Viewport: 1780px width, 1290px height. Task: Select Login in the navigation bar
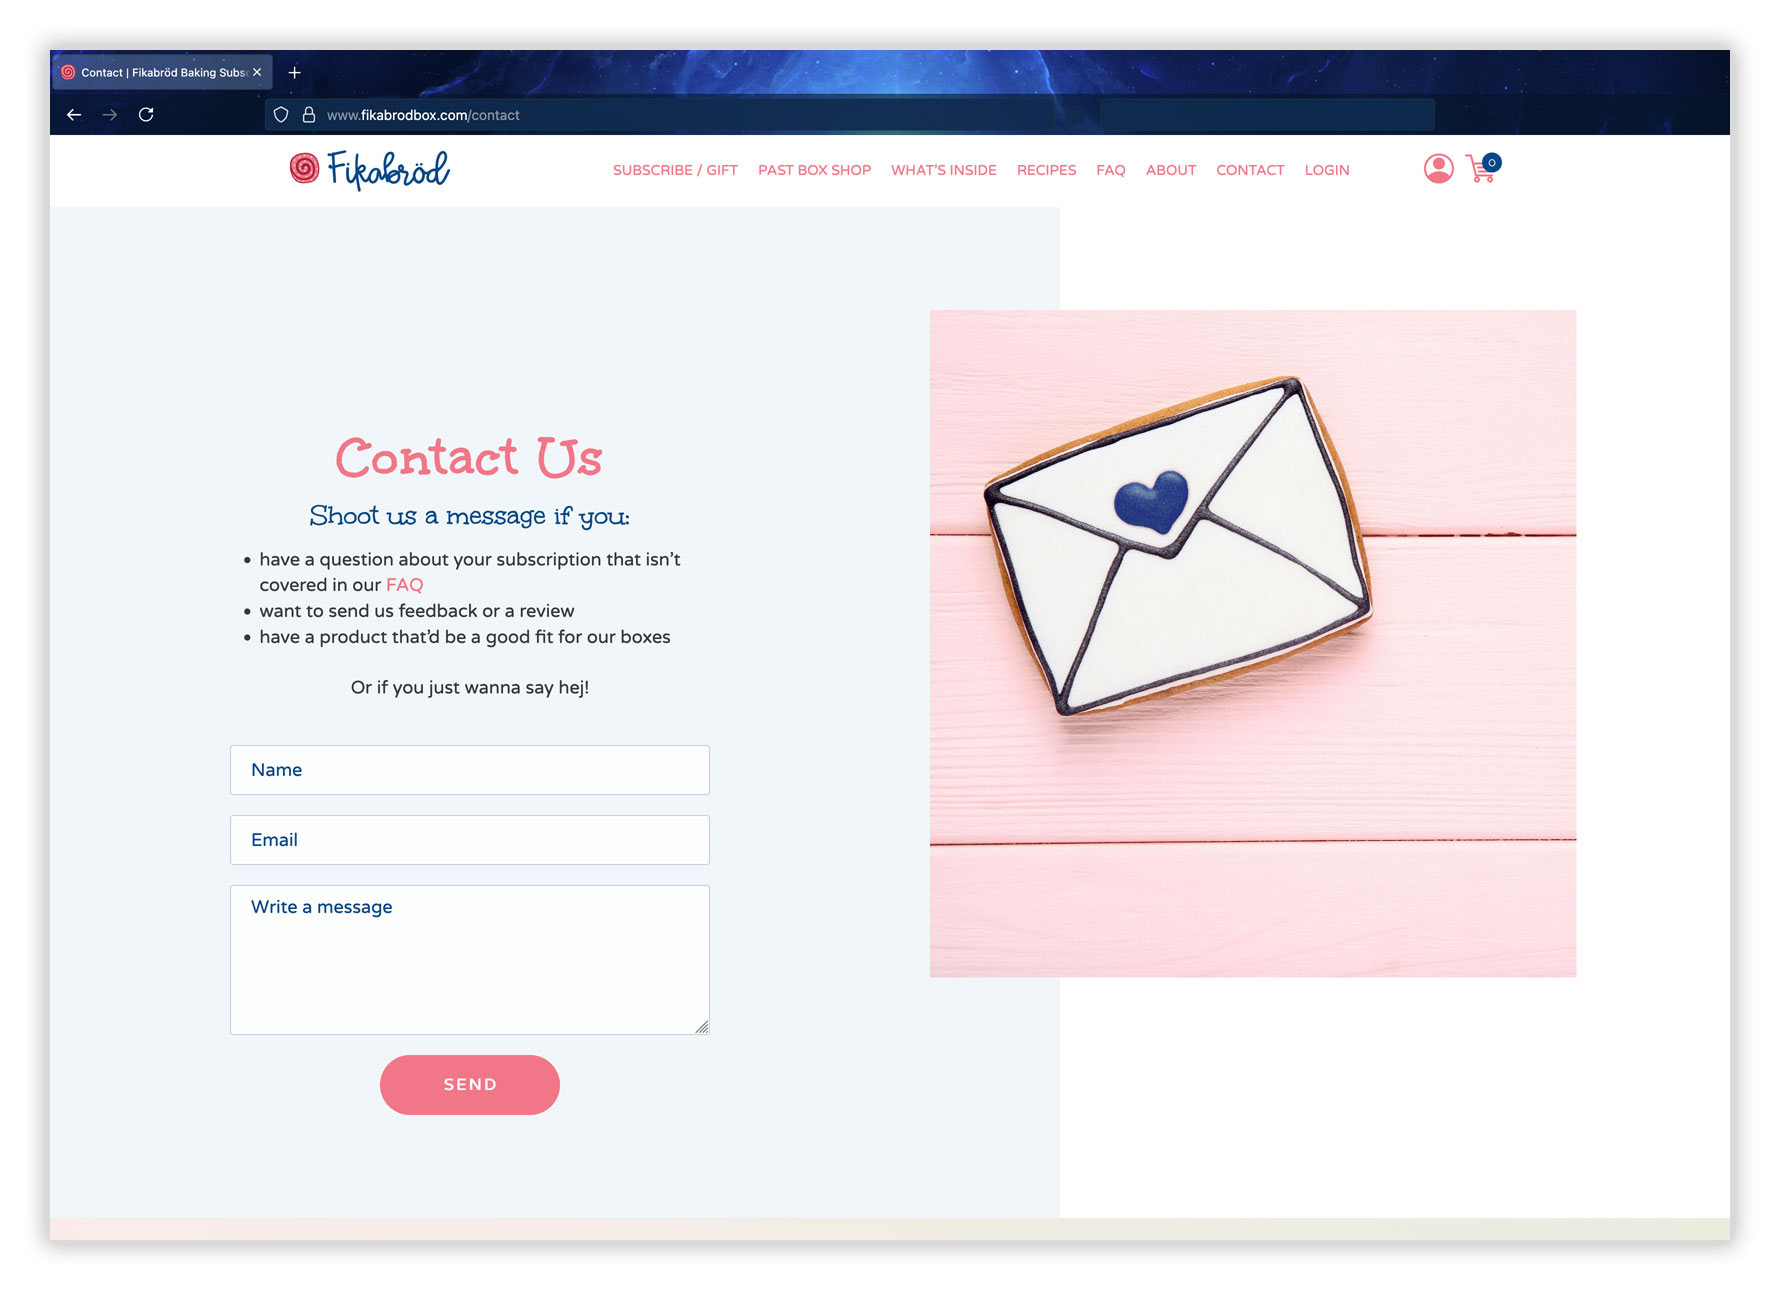pyautogui.click(x=1327, y=170)
